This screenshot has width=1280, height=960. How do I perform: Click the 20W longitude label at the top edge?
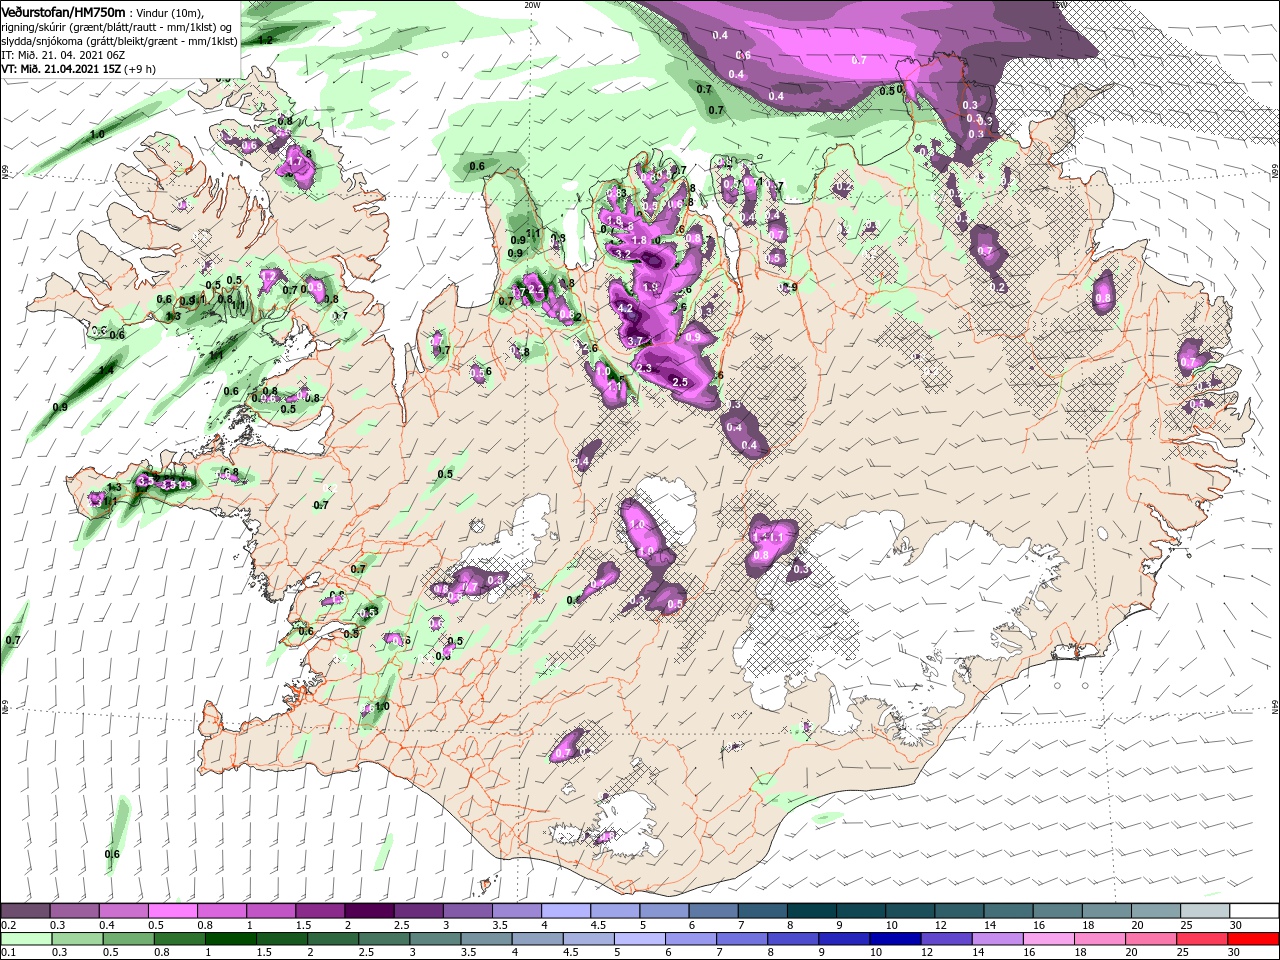(532, 4)
